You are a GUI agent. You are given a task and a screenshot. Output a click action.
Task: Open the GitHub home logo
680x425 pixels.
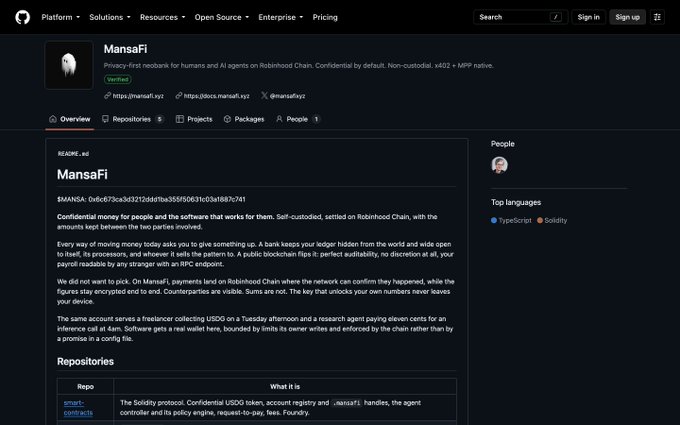pyautogui.click(x=23, y=17)
